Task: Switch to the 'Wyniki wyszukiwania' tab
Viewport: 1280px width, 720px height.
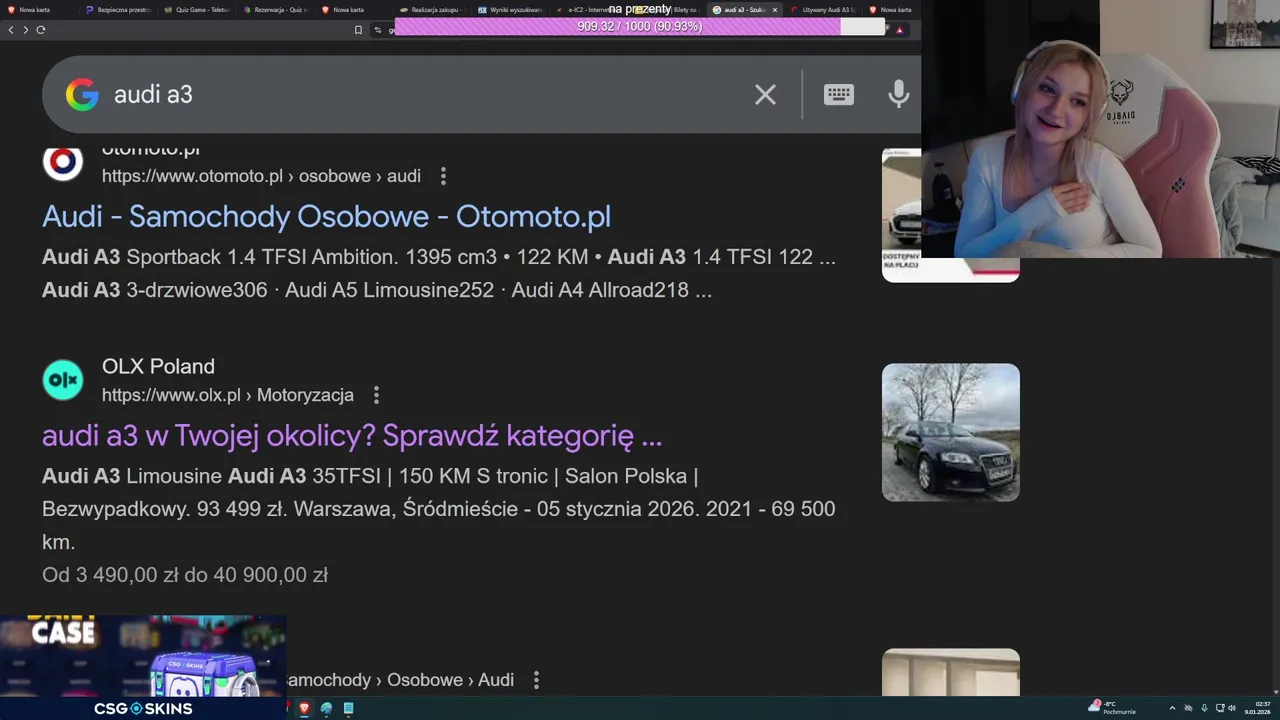Action: pos(510,10)
